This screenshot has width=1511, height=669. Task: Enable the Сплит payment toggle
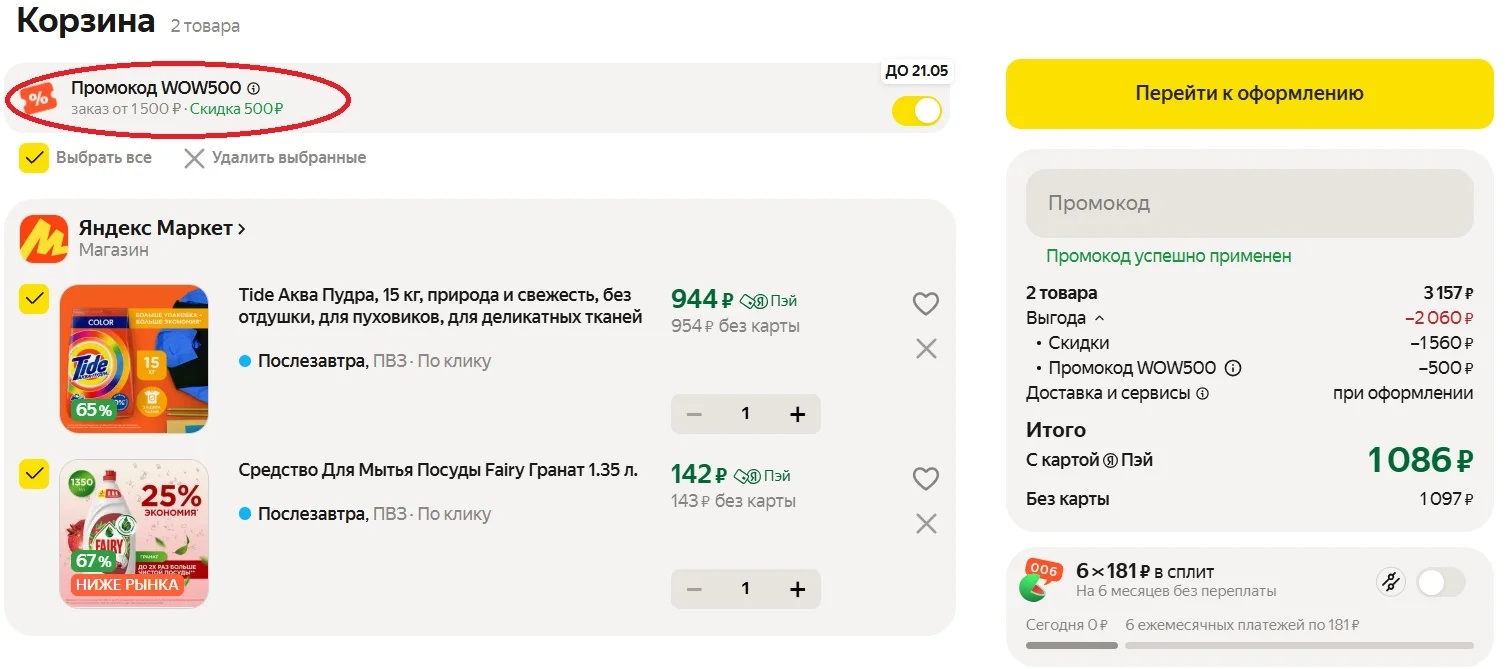point(1440,582)
